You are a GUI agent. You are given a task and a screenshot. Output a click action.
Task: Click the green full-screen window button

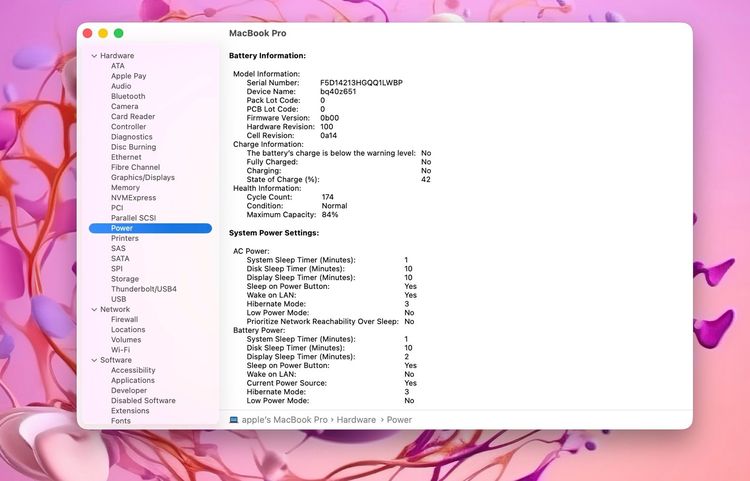pos(119,33)
